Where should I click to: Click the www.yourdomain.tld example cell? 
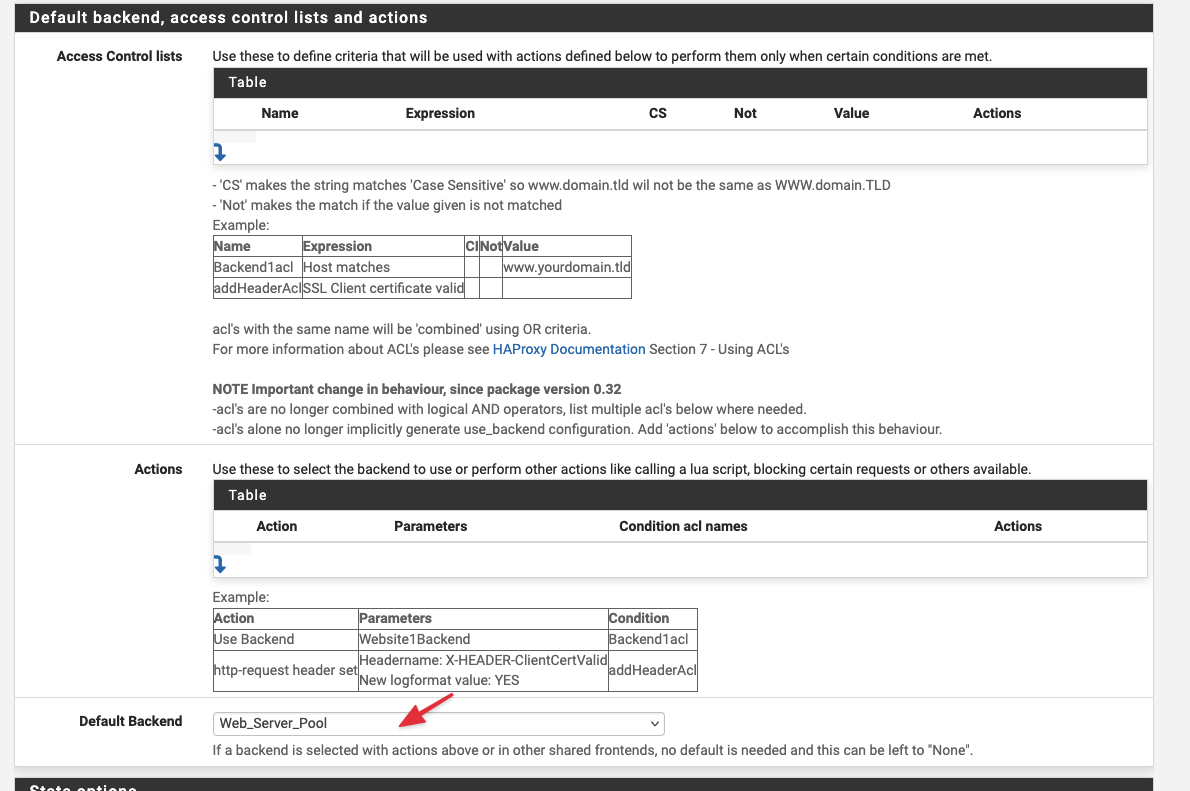(x=567, y=267)
